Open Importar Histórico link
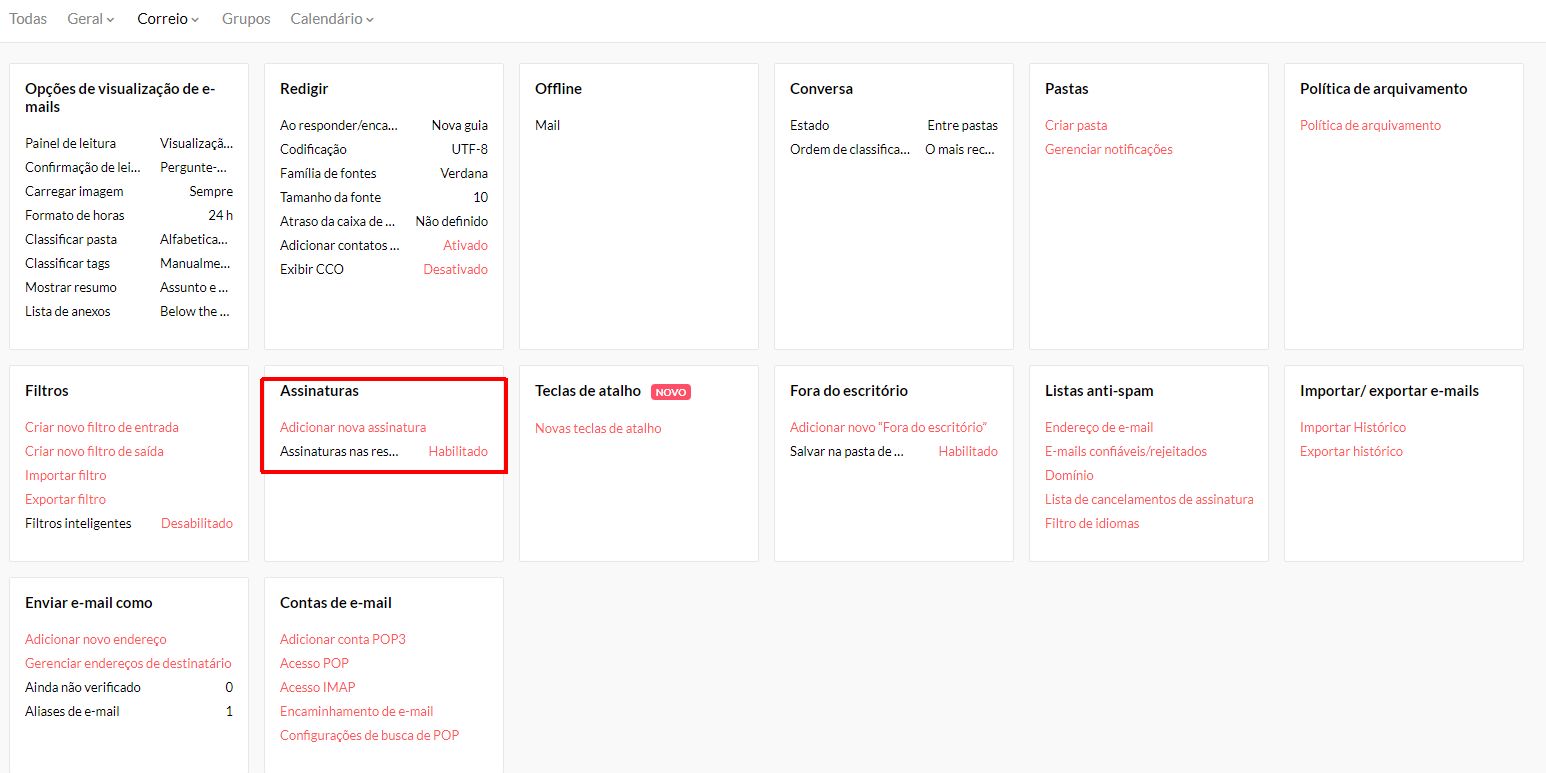This screenshot has height=773, width=1546. 1352,427
